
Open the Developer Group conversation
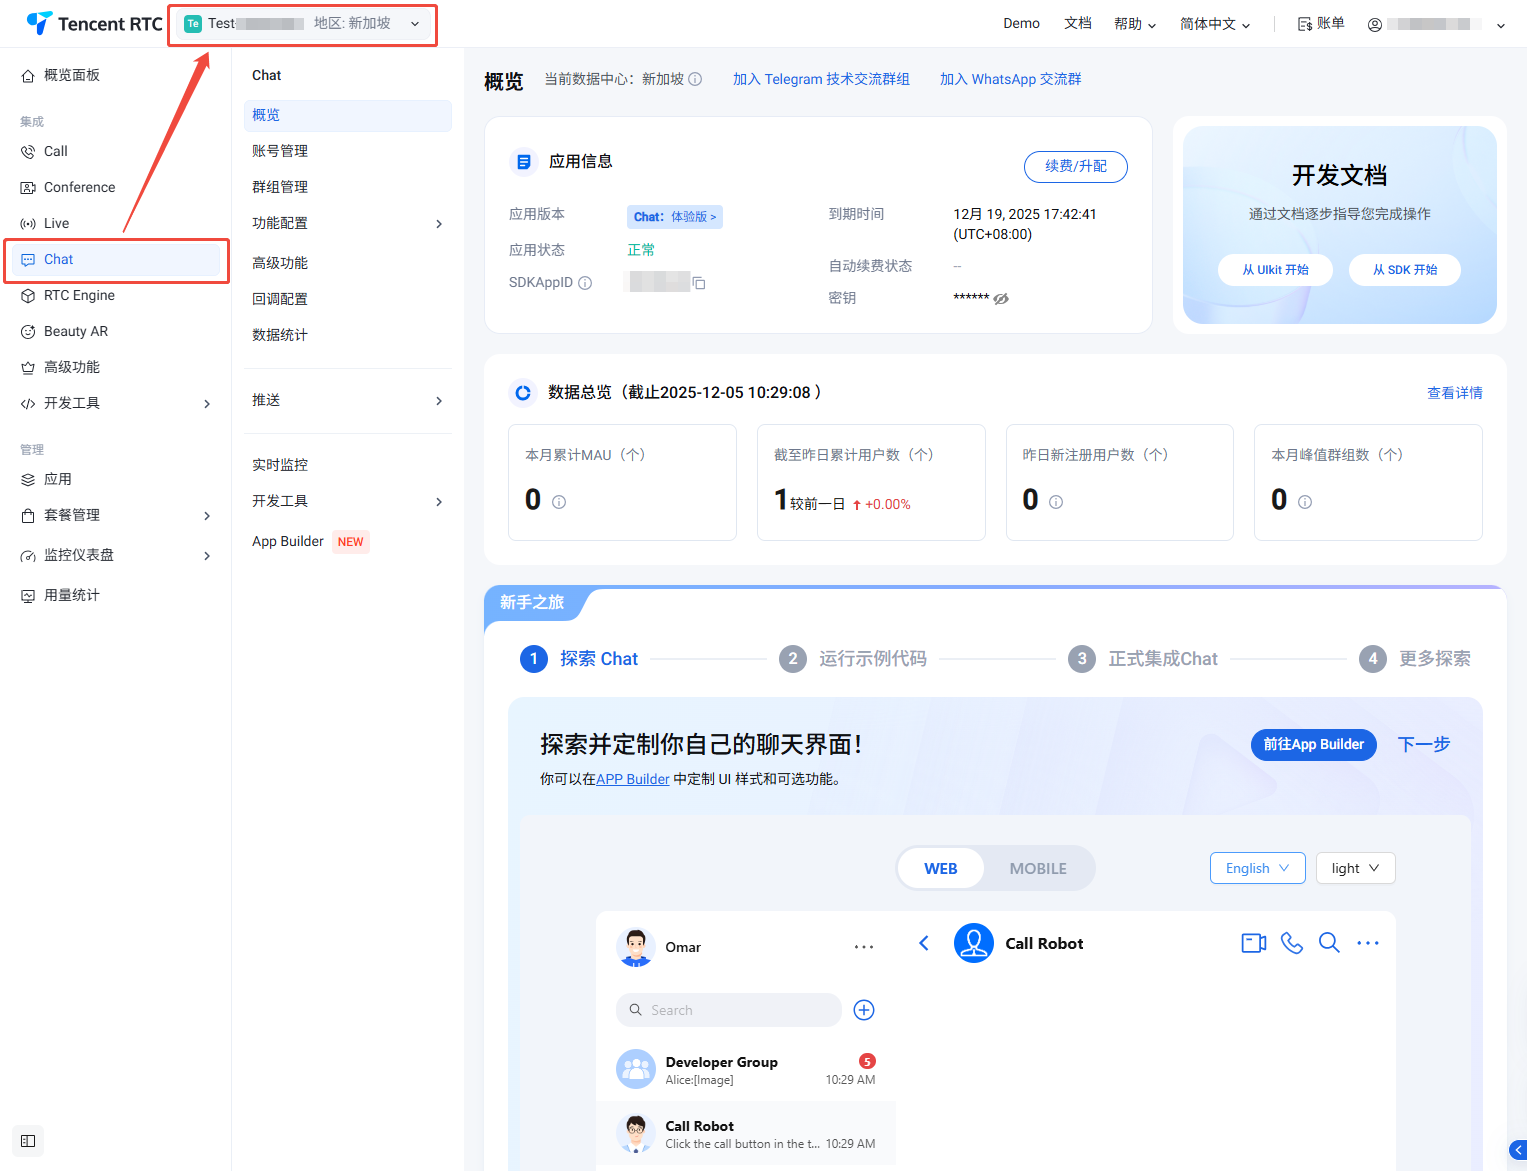pyautogui.click(x=746, y=1070)
